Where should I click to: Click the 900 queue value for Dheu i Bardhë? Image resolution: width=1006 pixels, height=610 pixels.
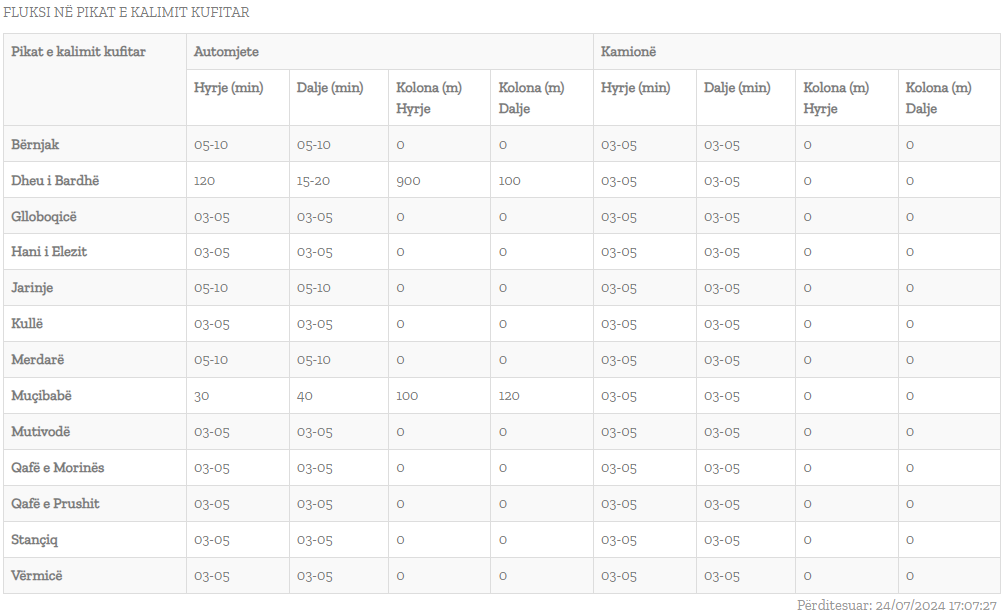(x=408, y=181)
